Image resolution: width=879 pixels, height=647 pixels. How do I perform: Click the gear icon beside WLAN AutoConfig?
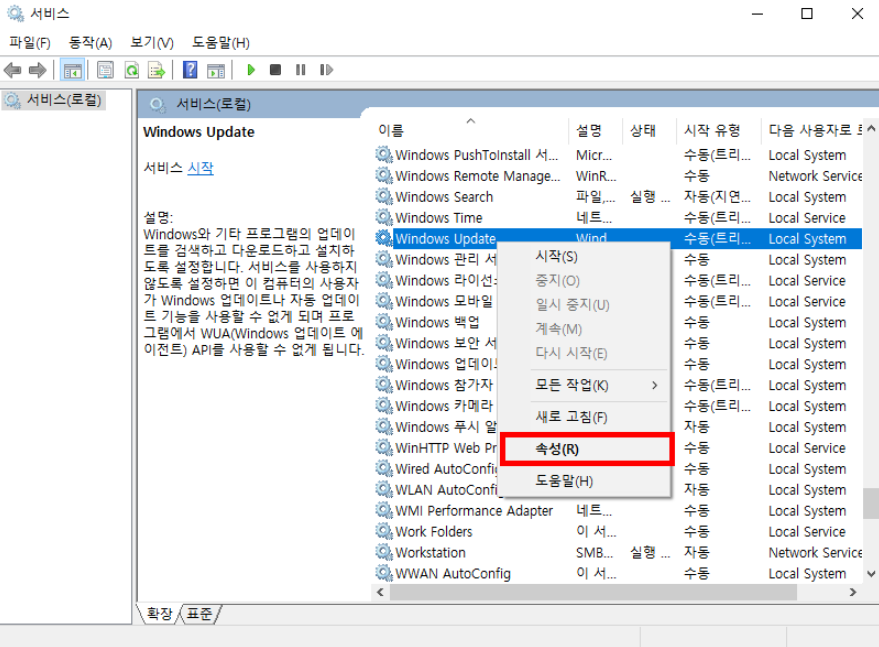[384, 489]
